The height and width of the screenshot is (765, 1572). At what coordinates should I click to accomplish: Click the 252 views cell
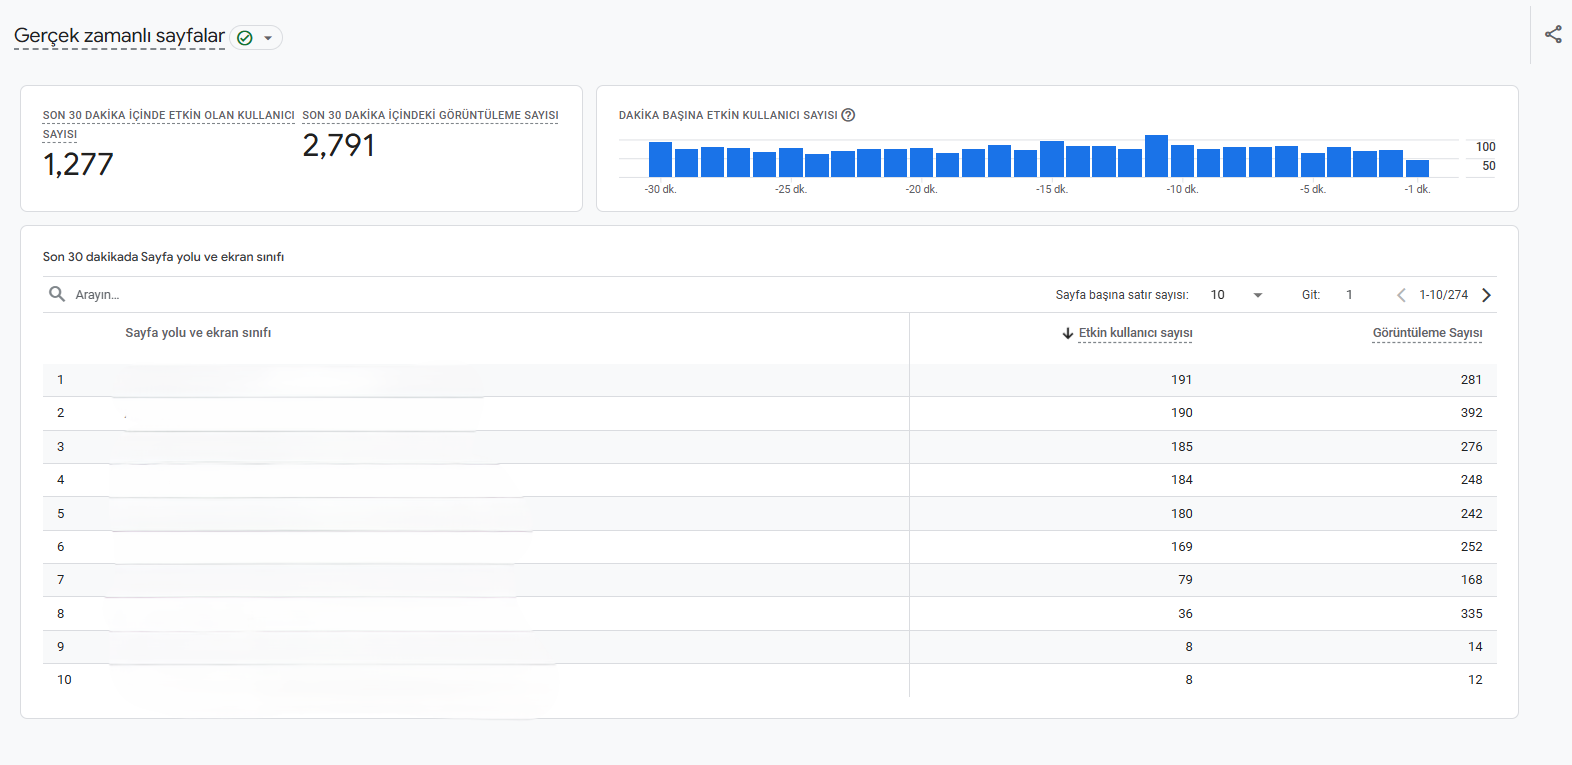coord(1471,547)
